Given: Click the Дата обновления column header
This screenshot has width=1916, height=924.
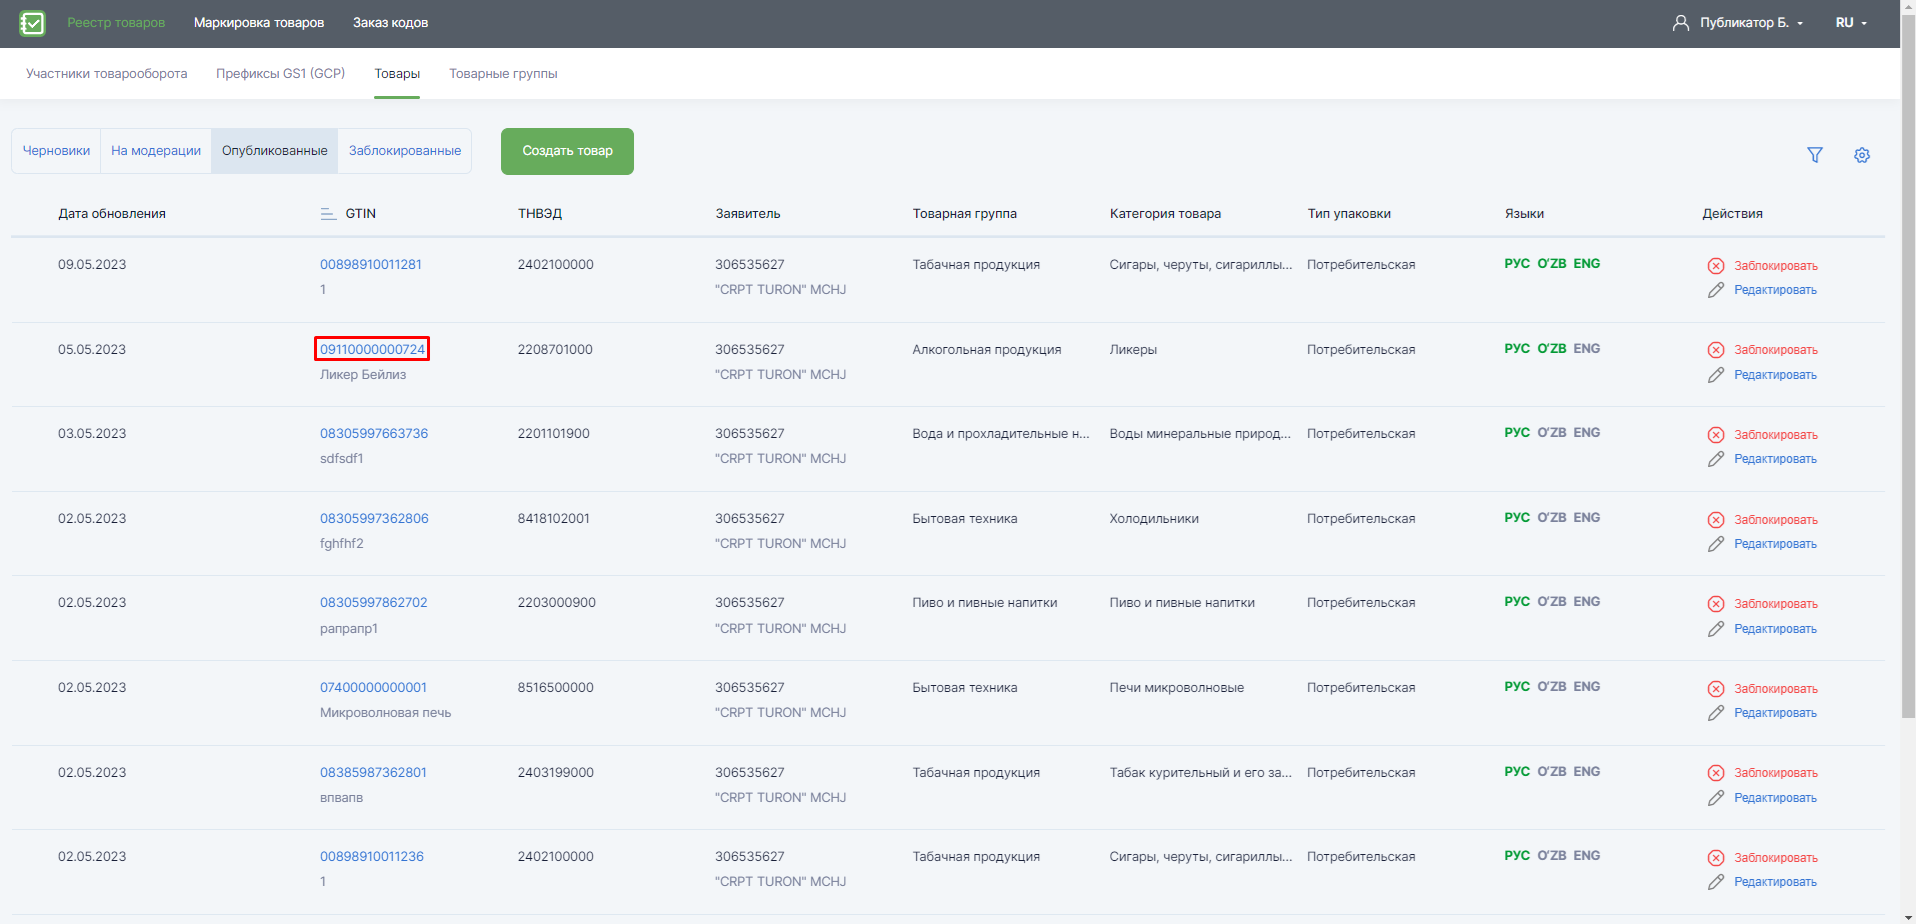Looking at the screenshot, I should tap(112, 214).
